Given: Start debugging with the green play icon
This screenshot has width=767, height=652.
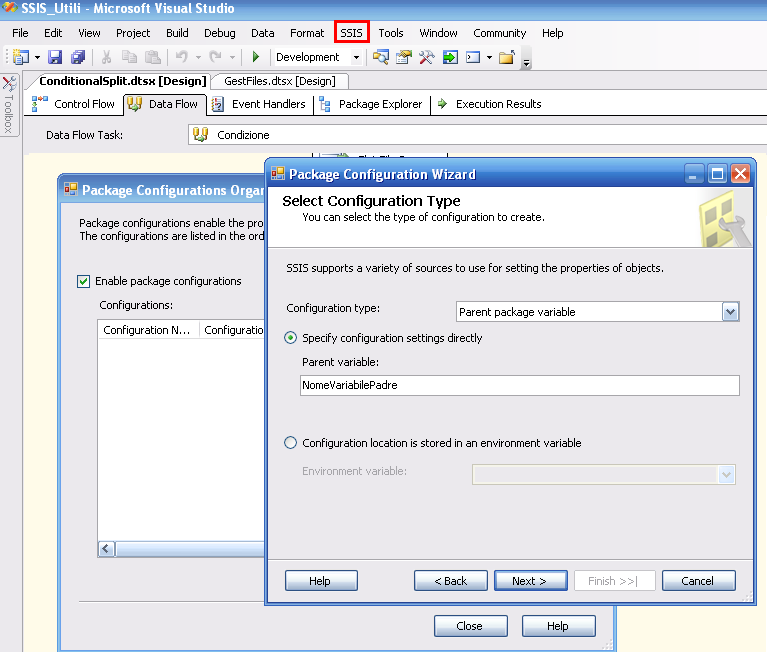Looking at the screenshot, I should pyautogui.click(x=255, y=57).
